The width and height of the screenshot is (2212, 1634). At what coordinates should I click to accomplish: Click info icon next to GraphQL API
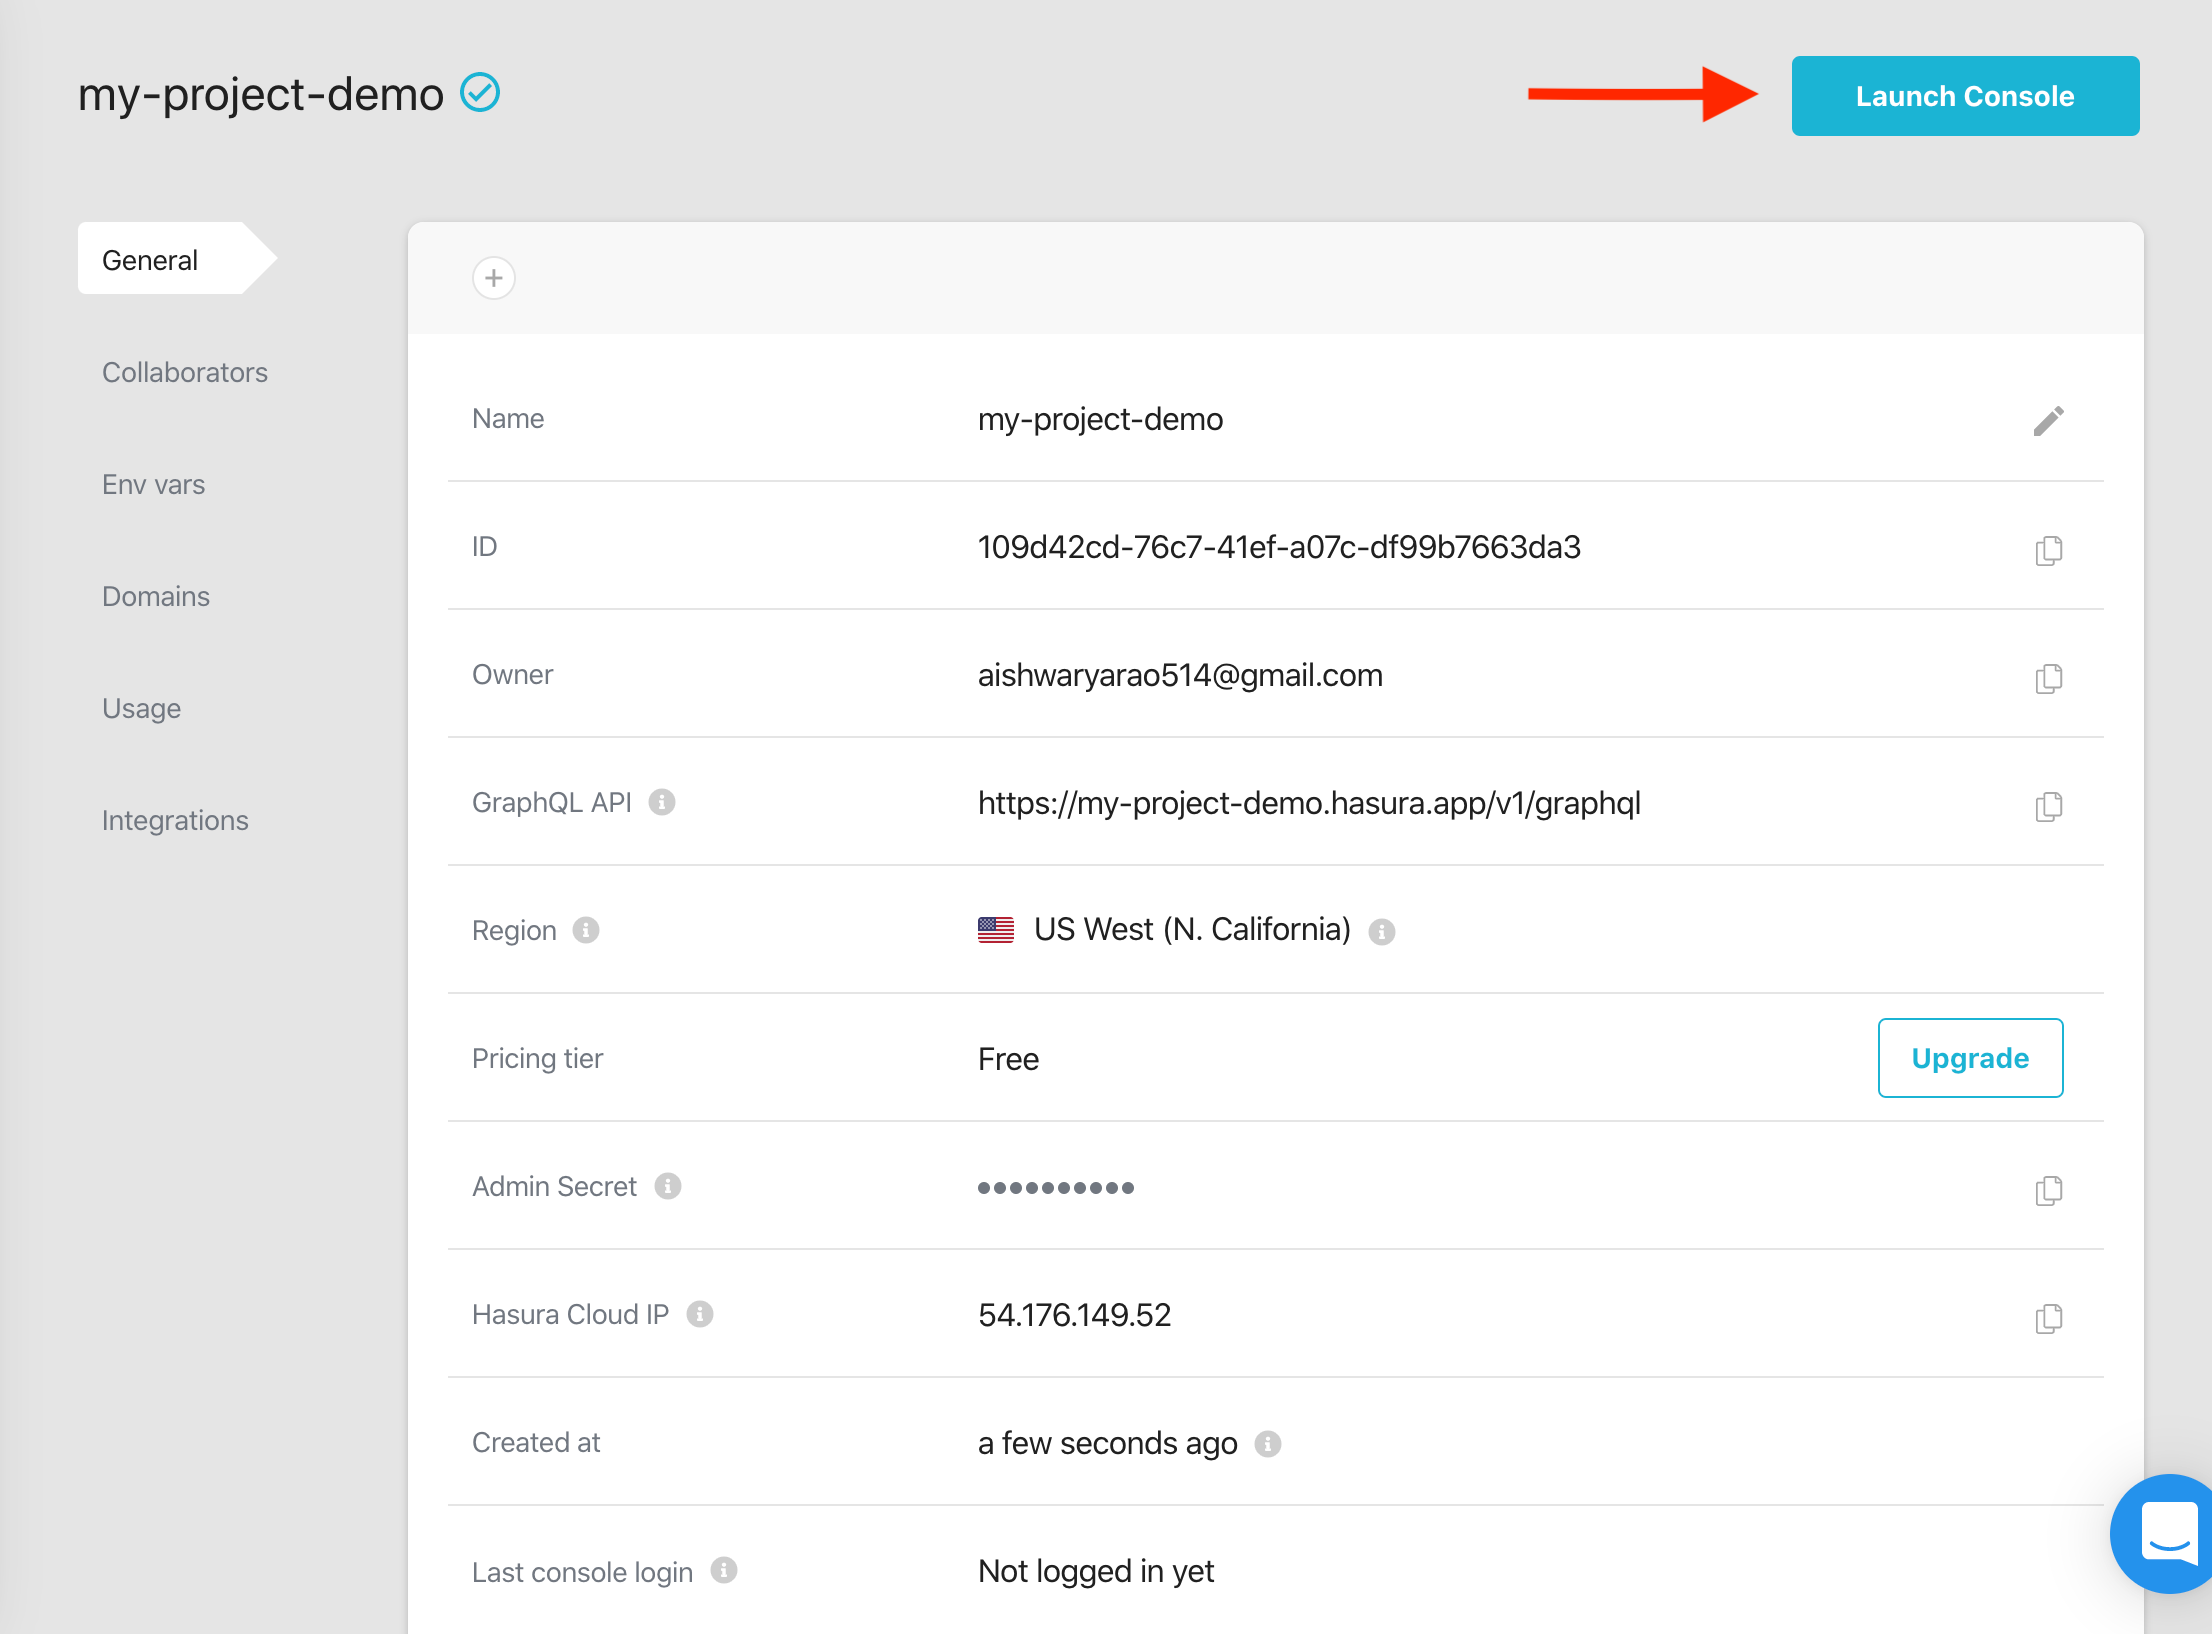click(662, 802)
